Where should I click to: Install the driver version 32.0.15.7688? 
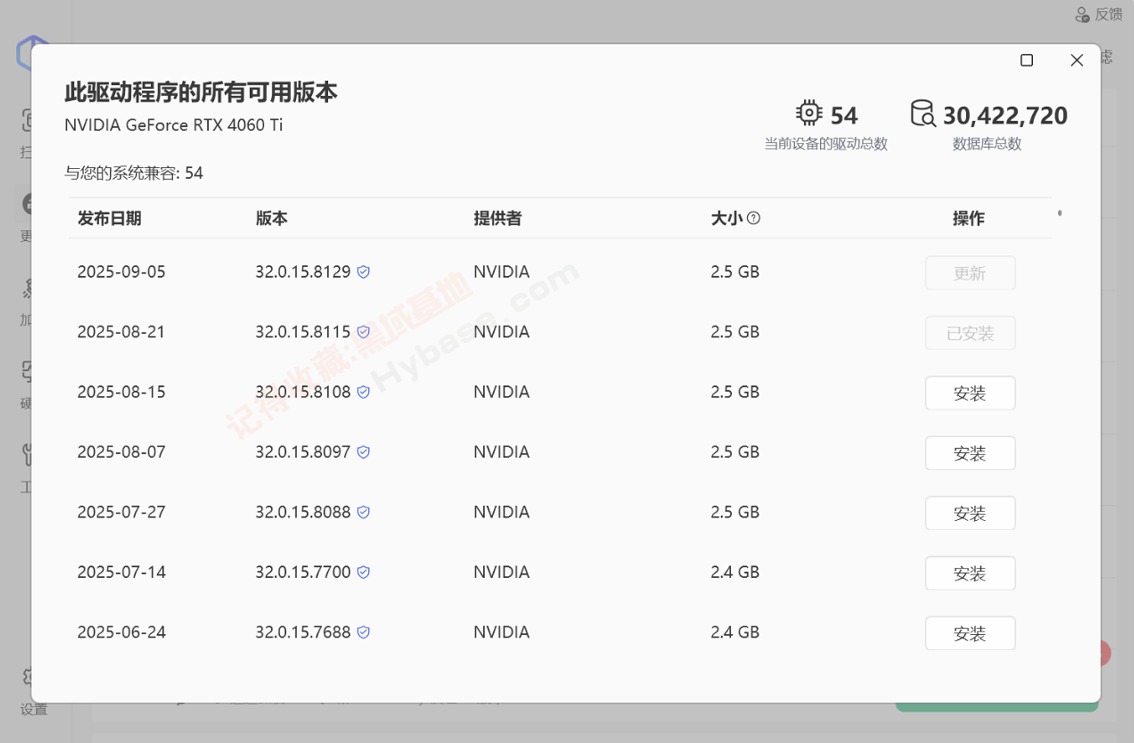pos(970,633)
